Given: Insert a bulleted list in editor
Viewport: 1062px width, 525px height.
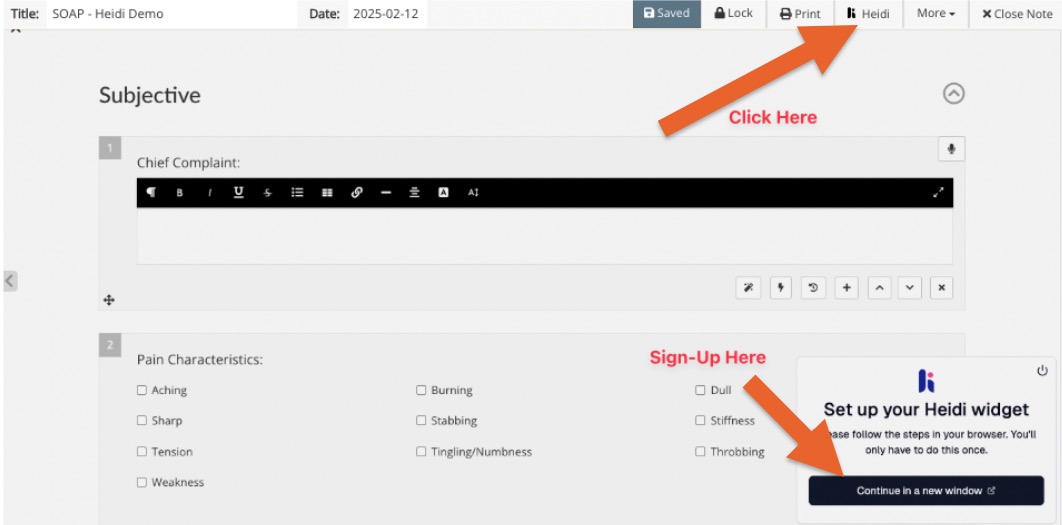Looking at the screenshot, I should tap(297, 192).
